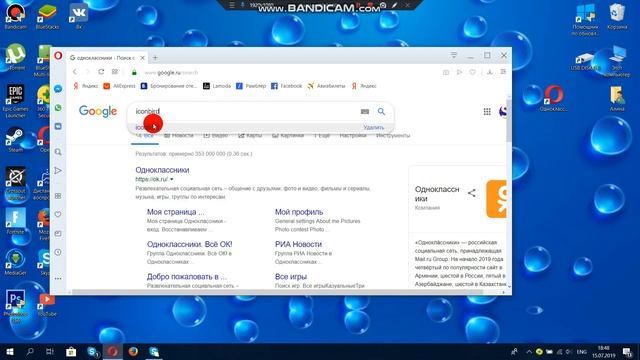
Task: Close the Одноклассники search tab
Action: (142, 58)
